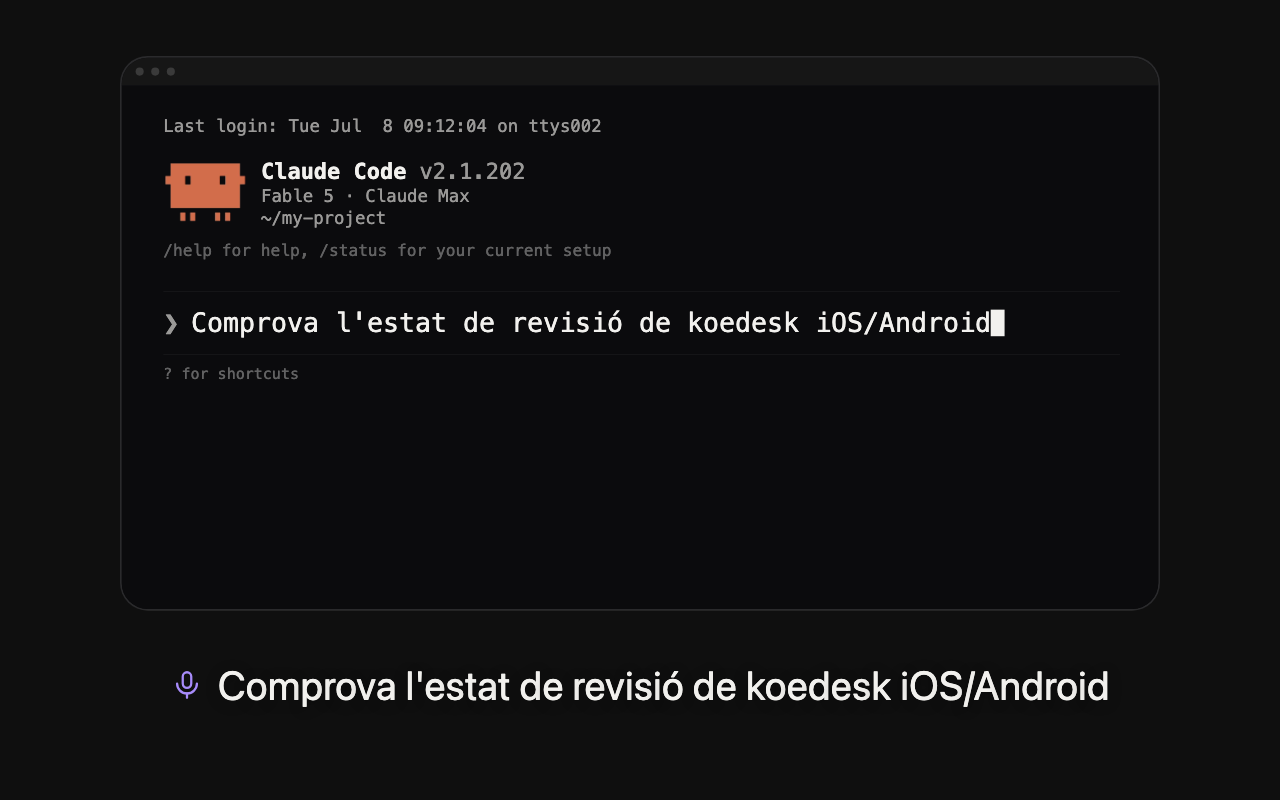Click the Claude Code pixel mascot logo

(x=205, y=192)
